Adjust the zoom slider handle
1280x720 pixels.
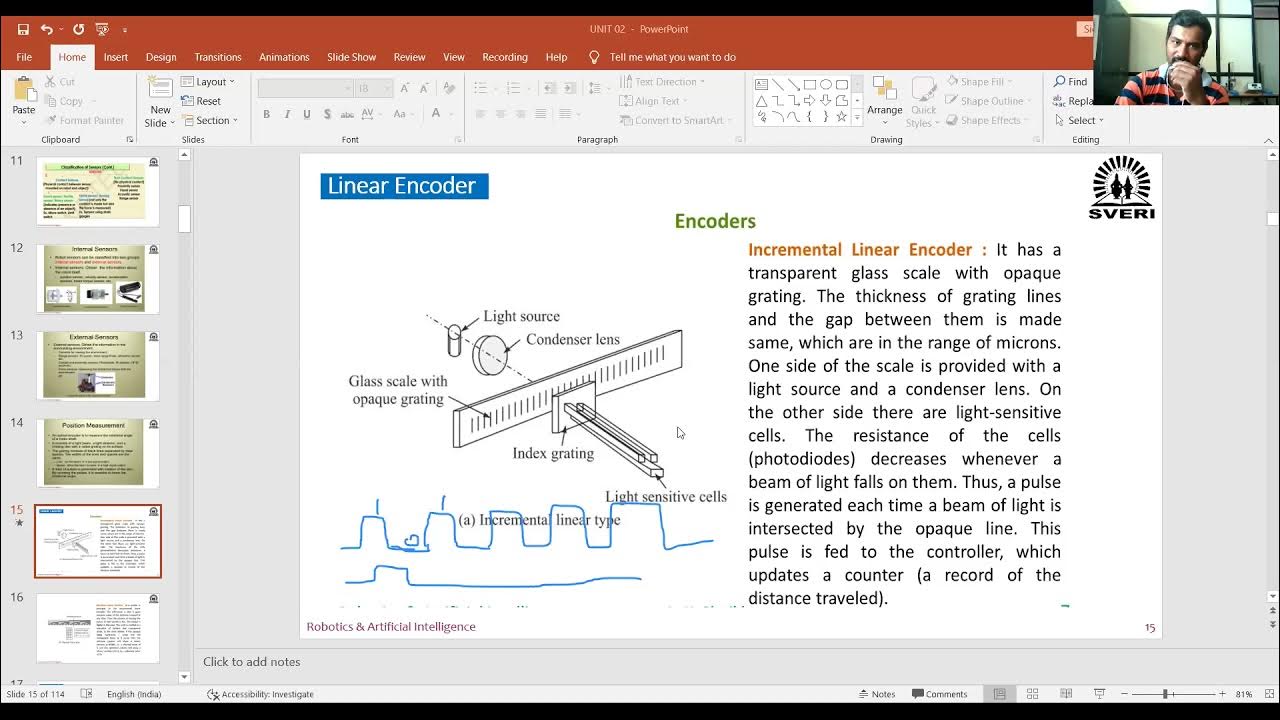(1165, 694)
